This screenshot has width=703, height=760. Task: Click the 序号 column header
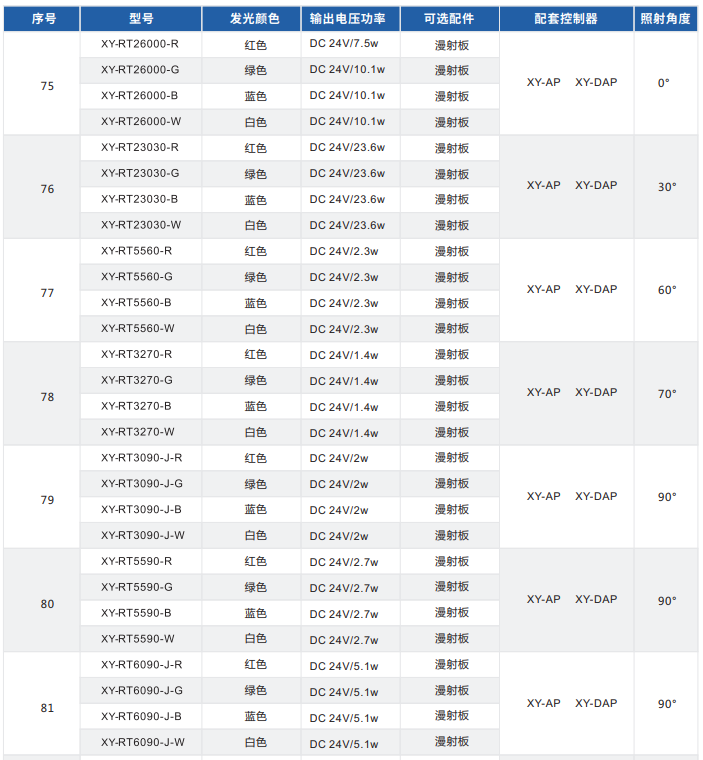(42, 19)
